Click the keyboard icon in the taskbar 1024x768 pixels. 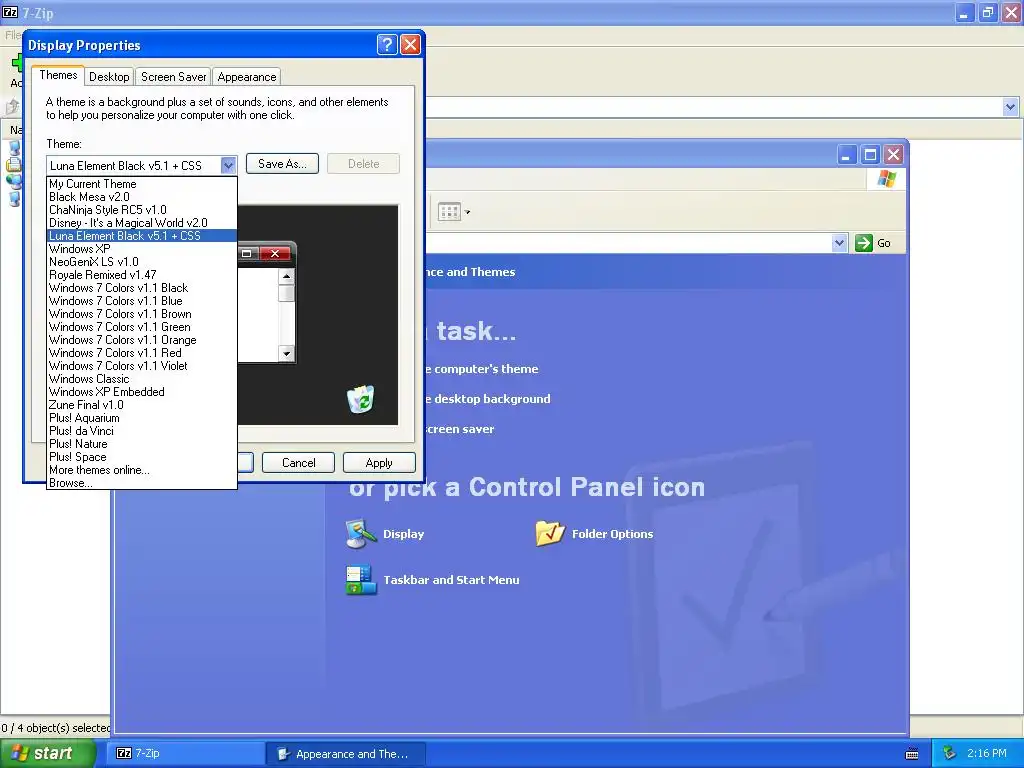[x=912, y=754]
